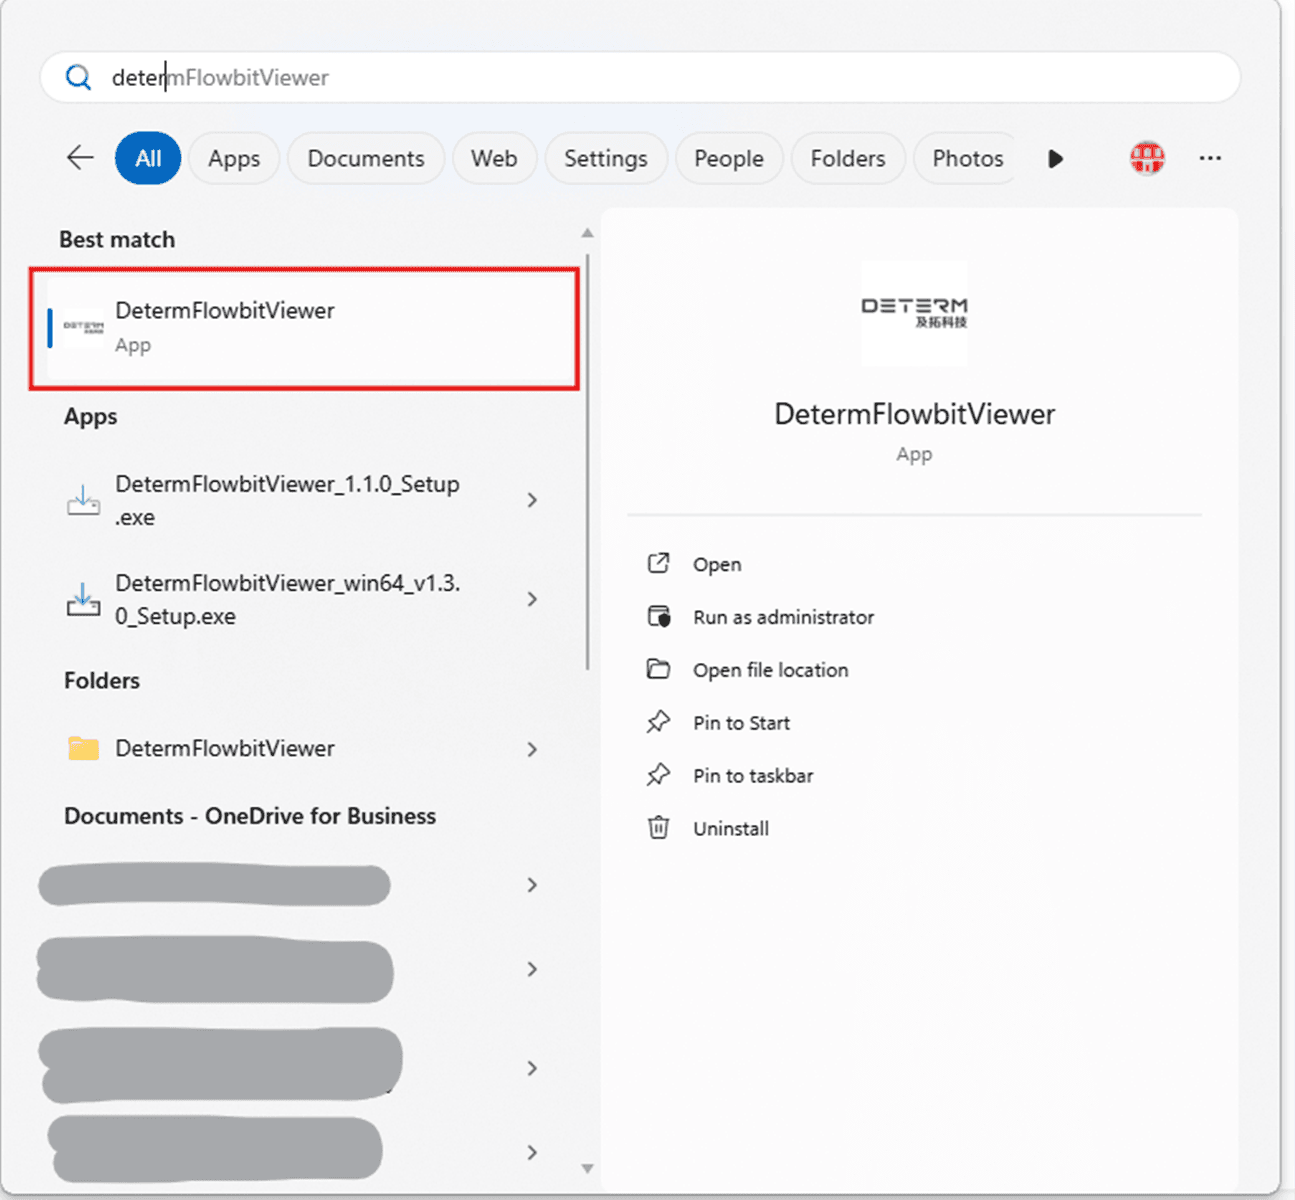Expand DetermFlowbitViewer_1.1.0_Setup.exe chevron
This screenshot has width=1295, height=1200.
[532, 500]
